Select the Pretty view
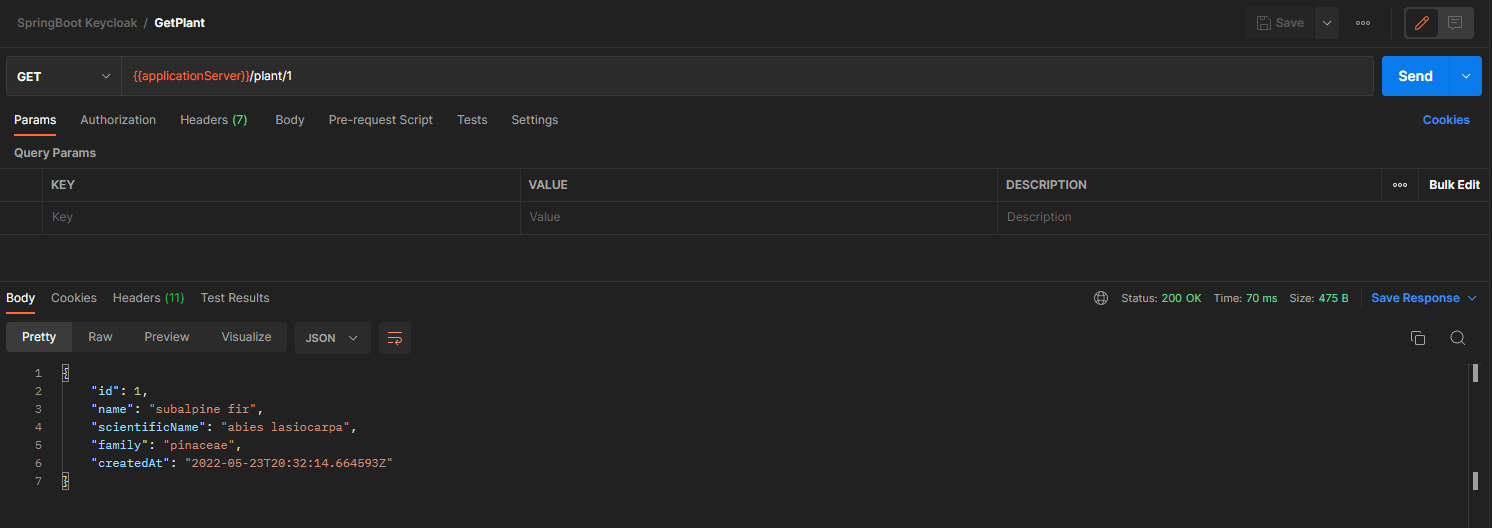 (39, 337)
